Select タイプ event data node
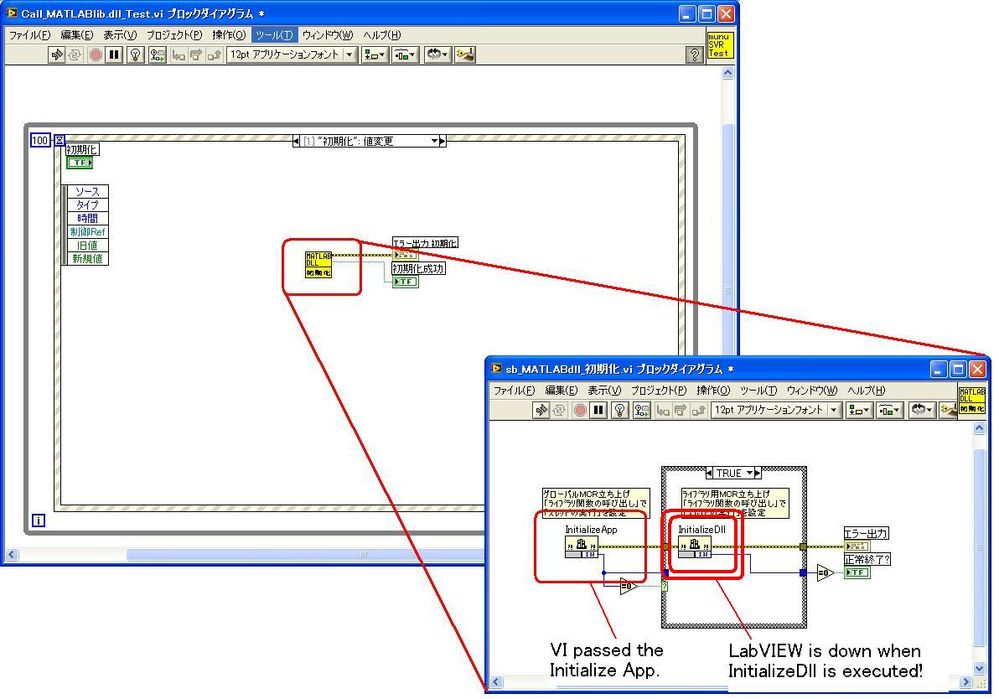This screenshot has height=699, width=999. (87, 205)
